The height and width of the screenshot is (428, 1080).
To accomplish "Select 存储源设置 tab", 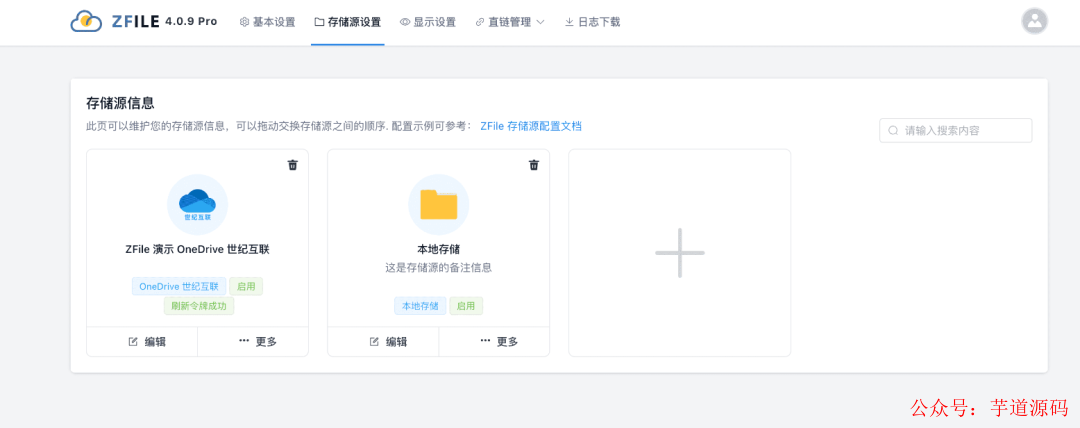I will coord(347,22).
